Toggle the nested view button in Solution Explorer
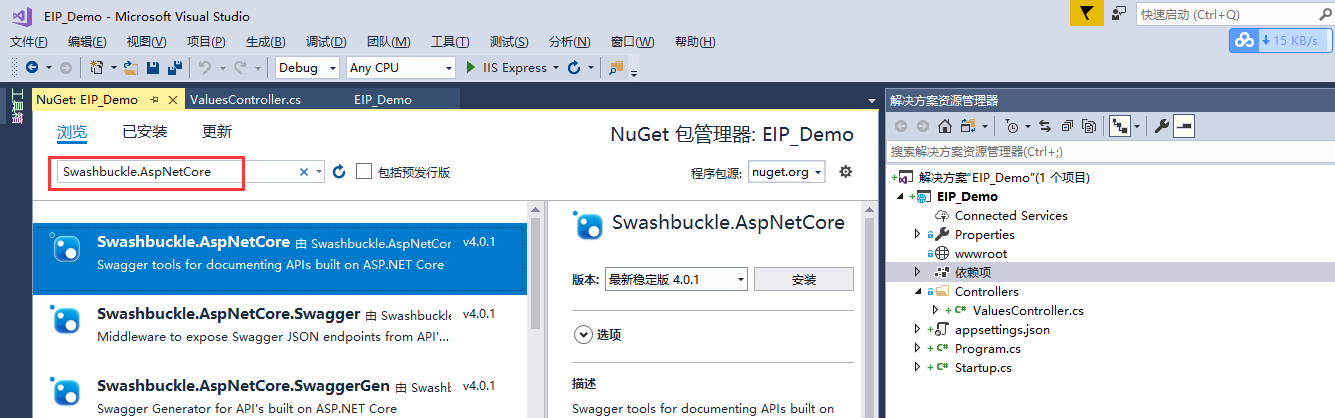 click(1121, 126)
